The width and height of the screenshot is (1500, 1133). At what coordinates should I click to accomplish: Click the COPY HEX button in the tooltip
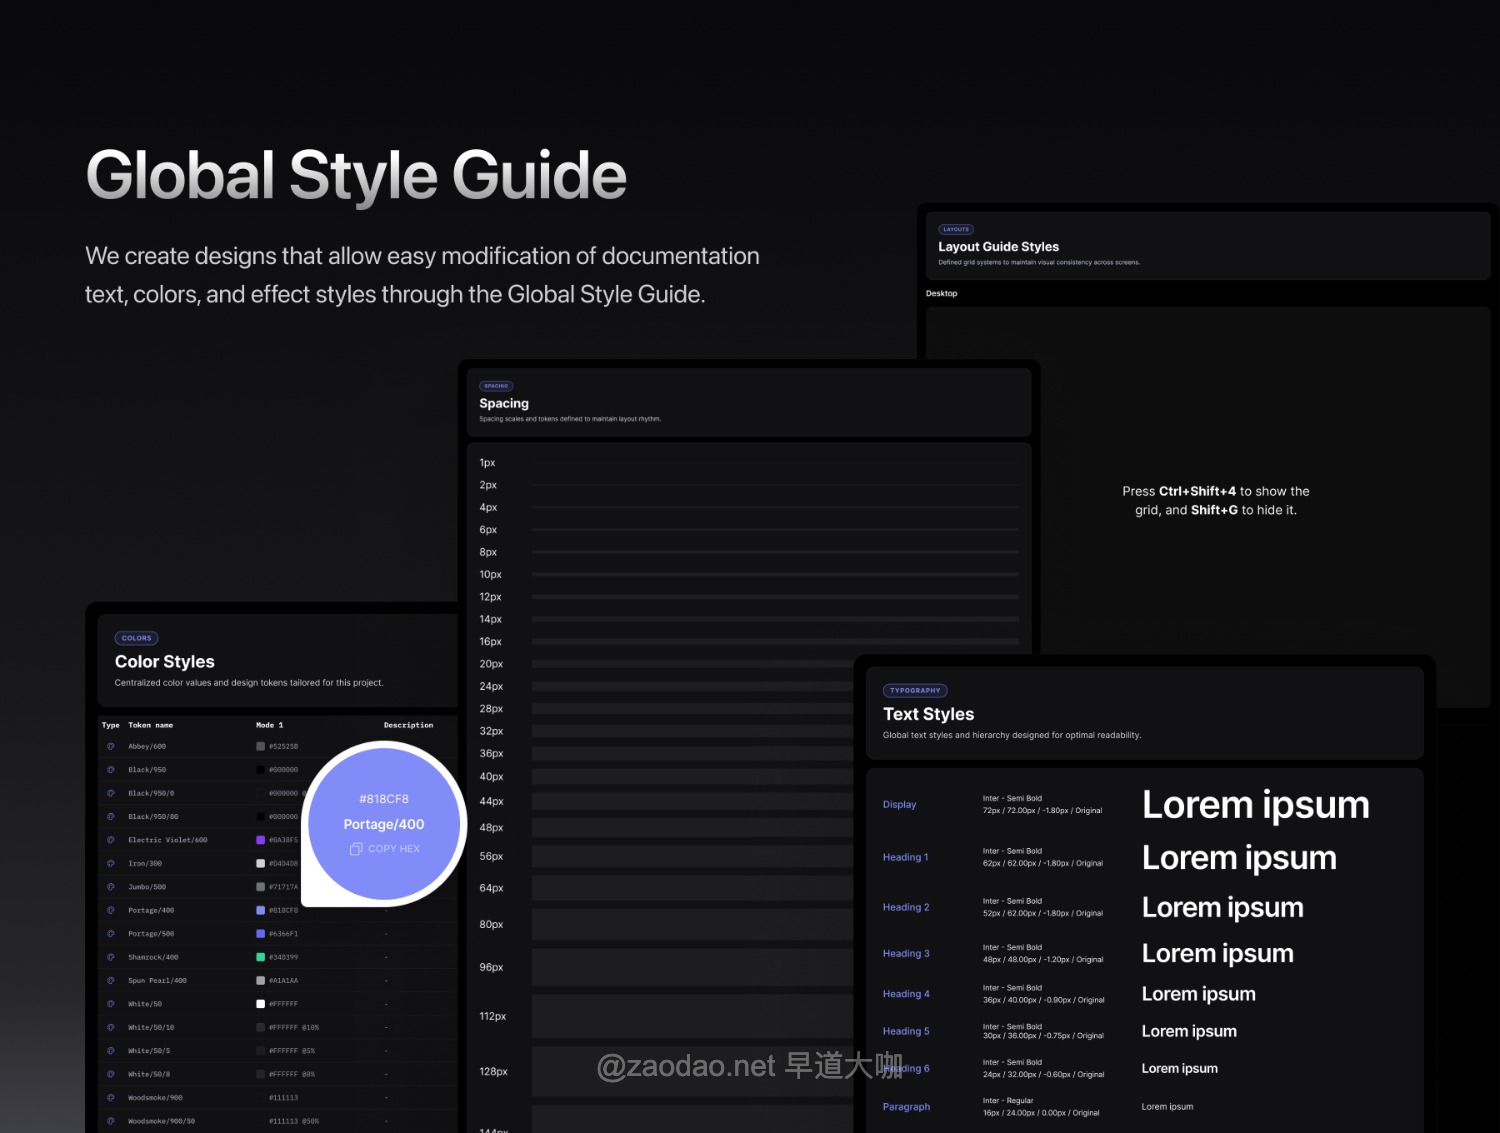(385, 849)
